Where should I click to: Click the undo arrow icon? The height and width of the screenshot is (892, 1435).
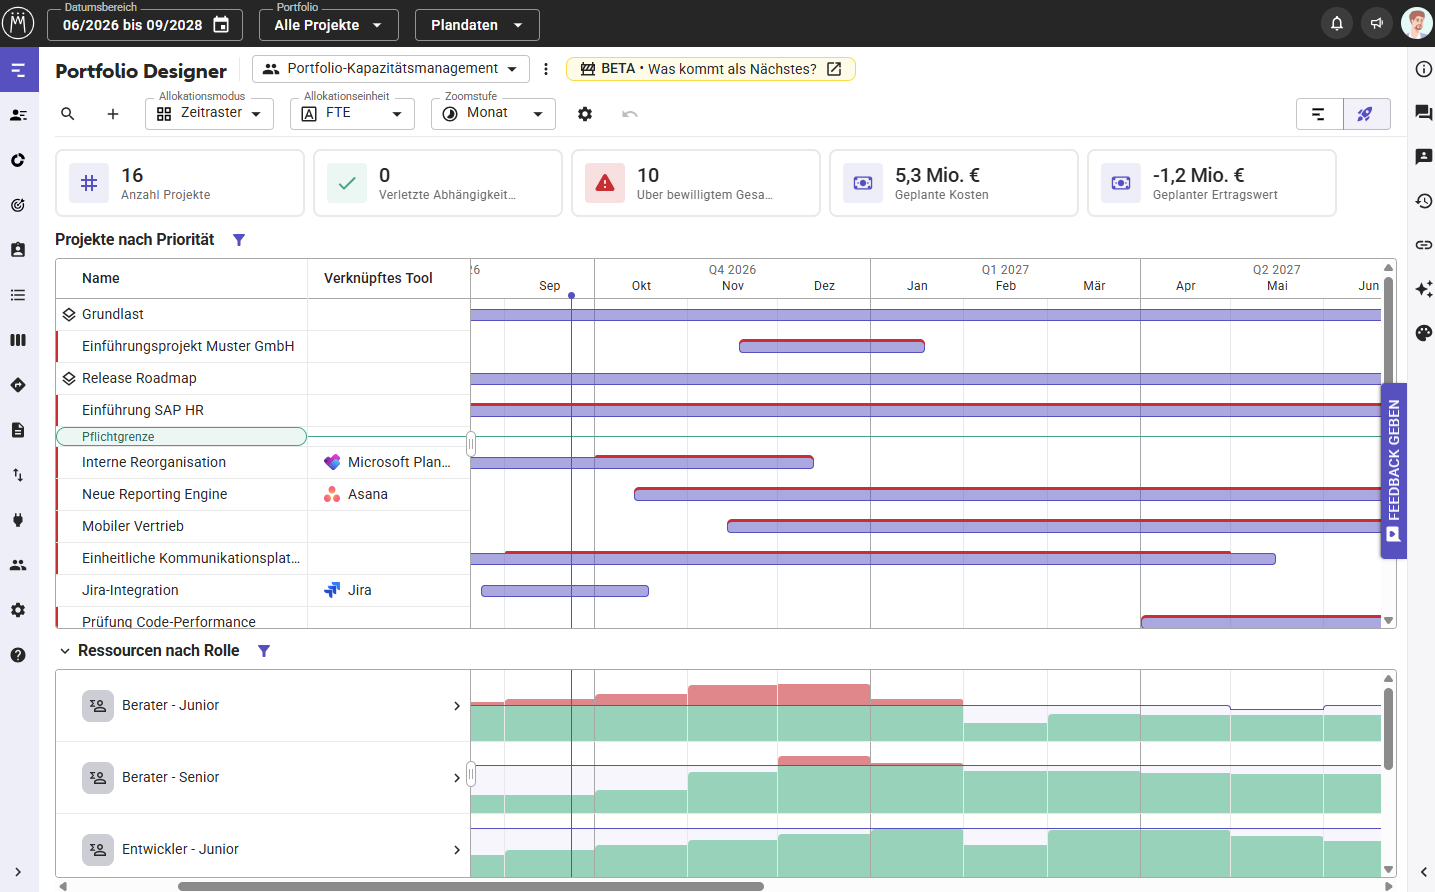click(630, 114)
